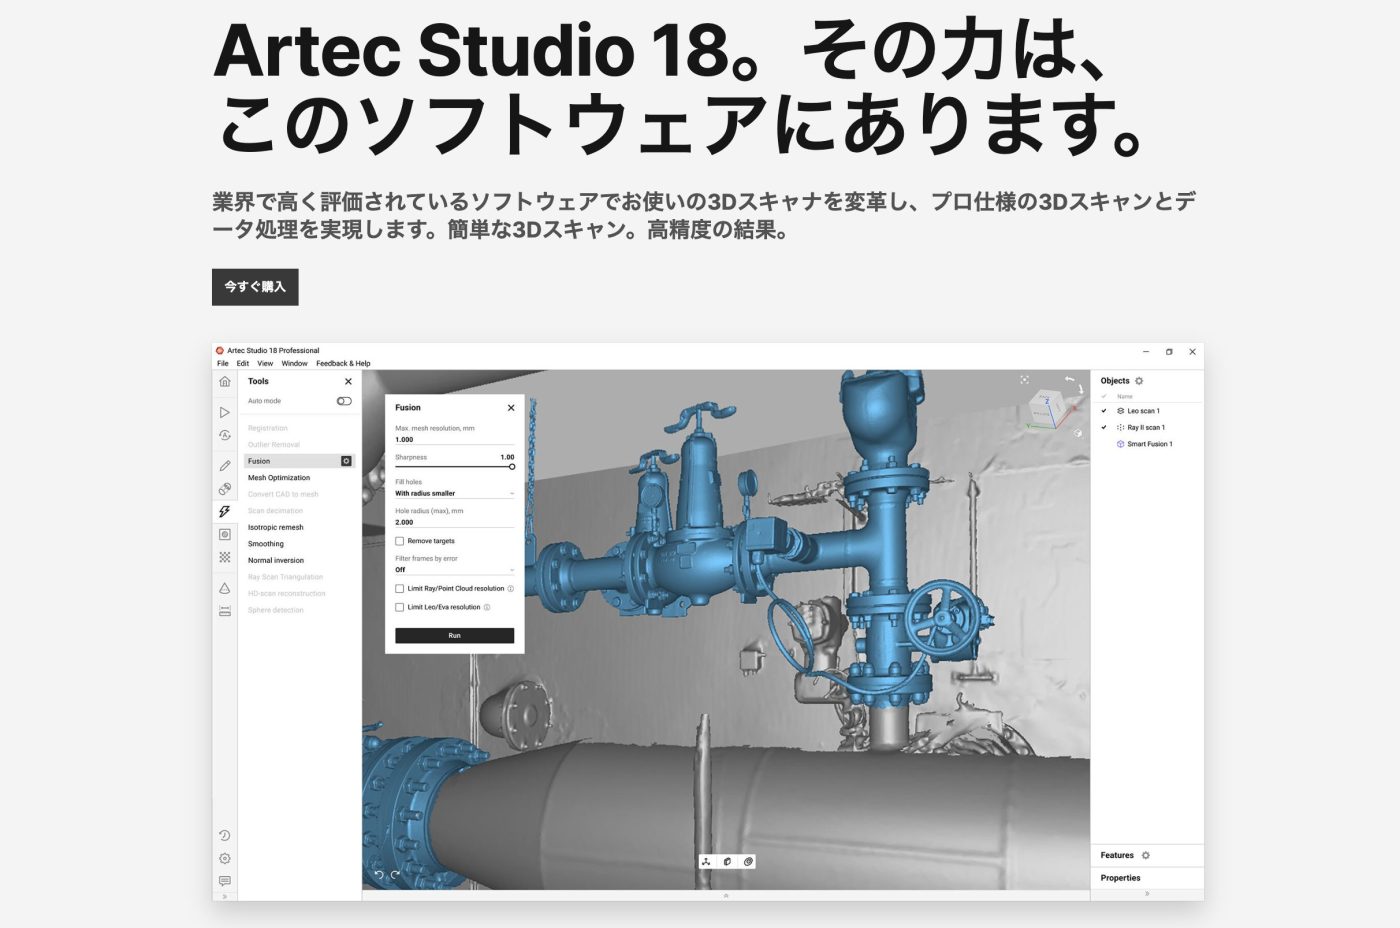Open the ruler Measures sidebar icon
The image size is (1400, 928).
(x=225, y=610)
